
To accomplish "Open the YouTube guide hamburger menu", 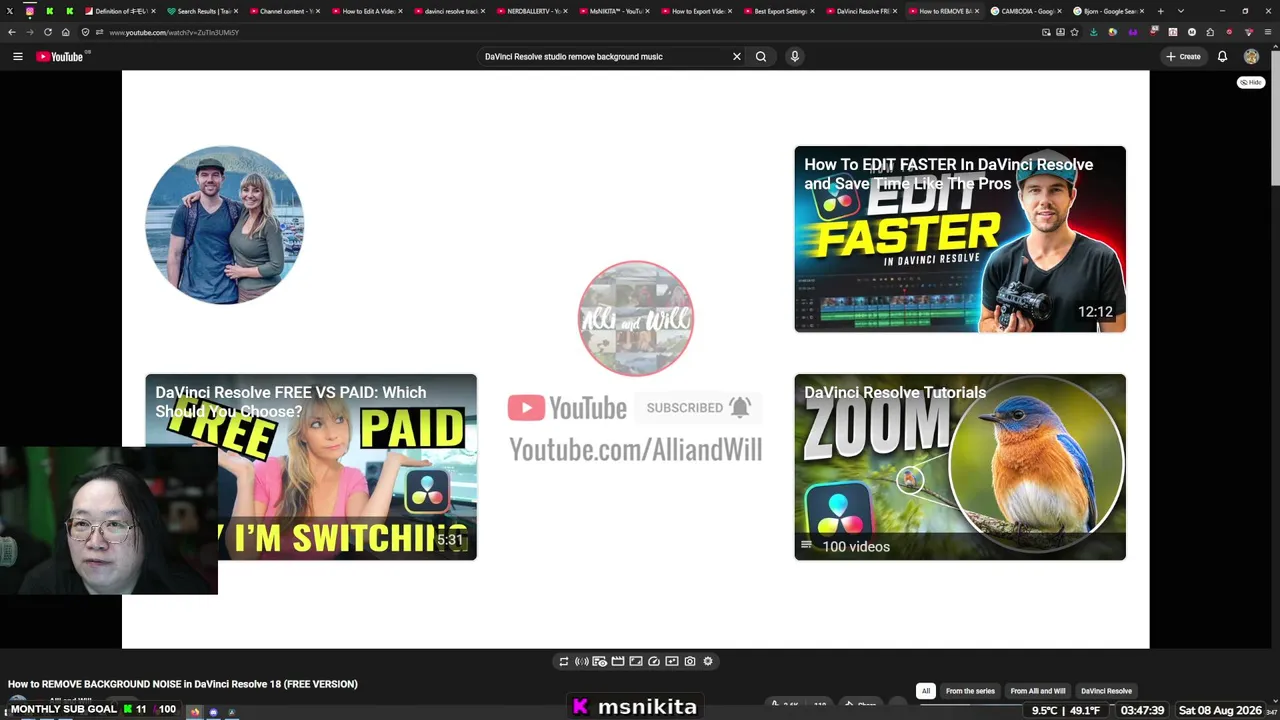I will pyautogui.click(x=17, y=57).
